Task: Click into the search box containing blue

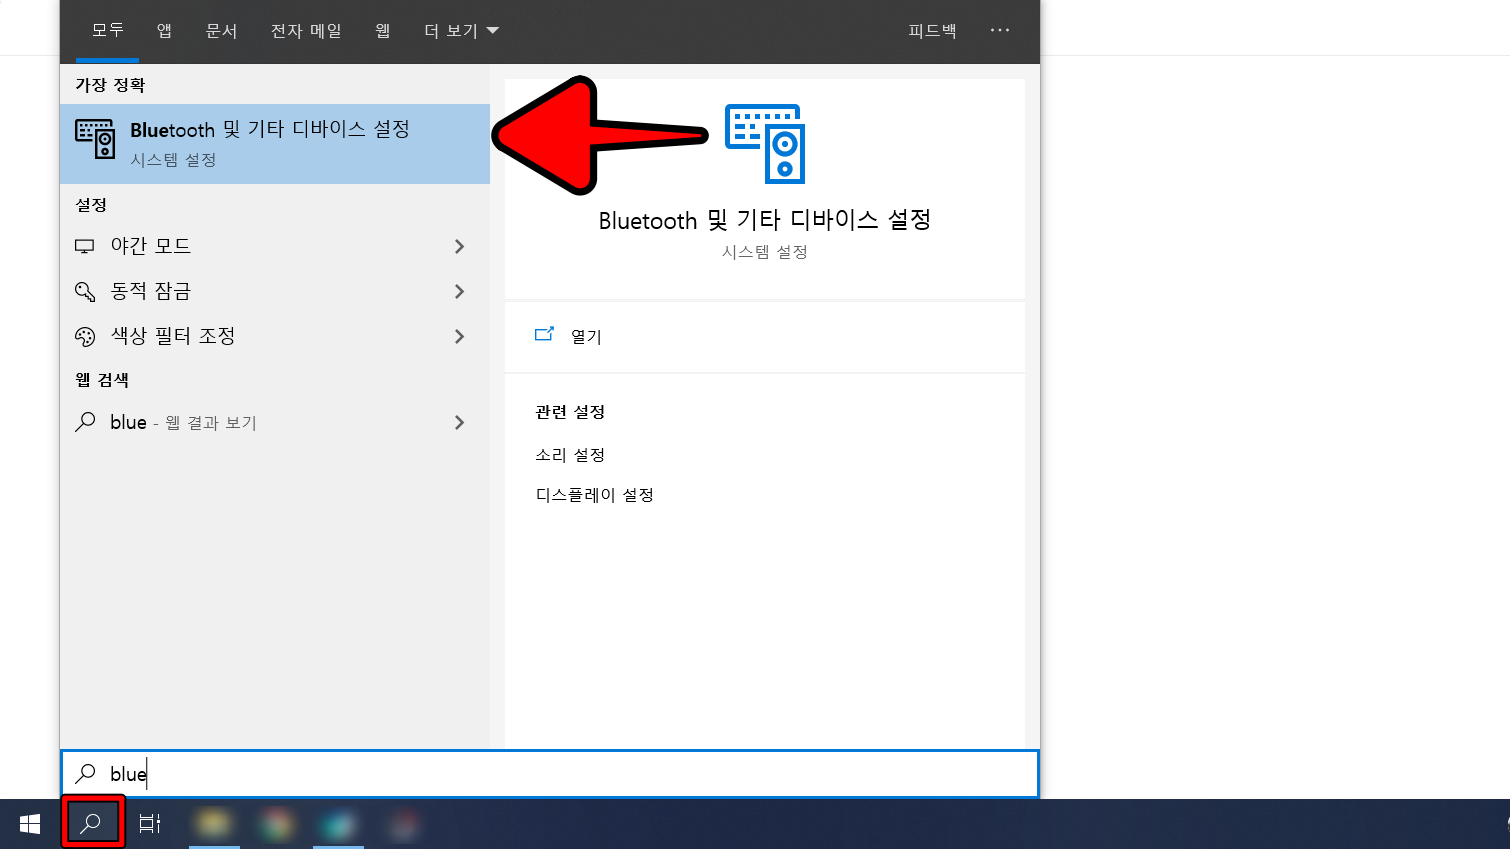Action: coord(550,774)
